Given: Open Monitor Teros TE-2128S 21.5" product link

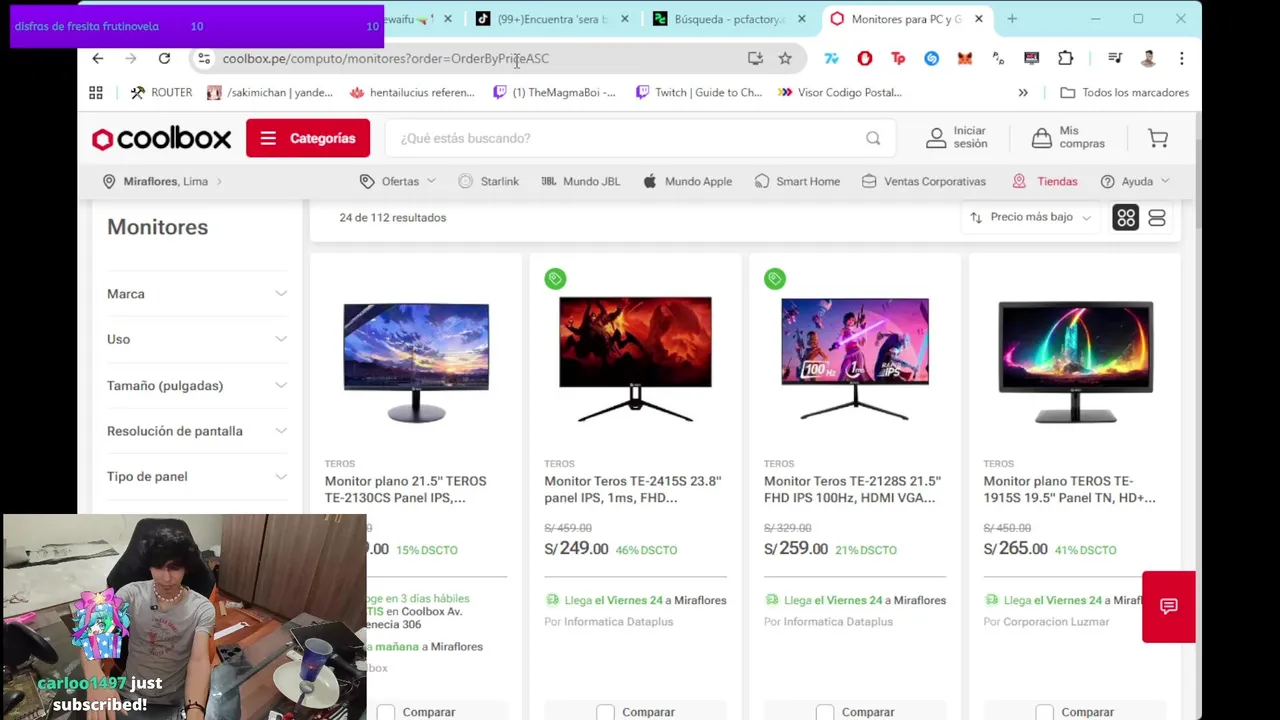Looking at the screenshot, I should [852, 489].
